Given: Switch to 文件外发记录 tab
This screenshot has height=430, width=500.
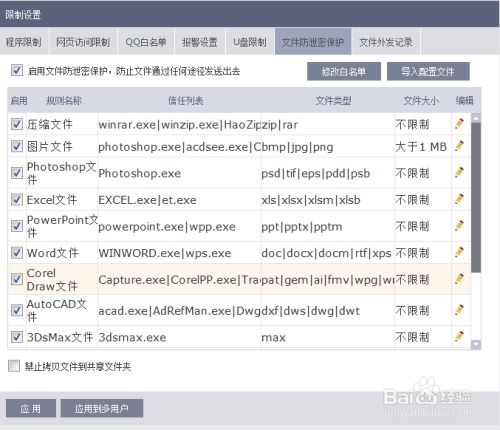Looking at the screenshot, I should [x=386, y=42].
